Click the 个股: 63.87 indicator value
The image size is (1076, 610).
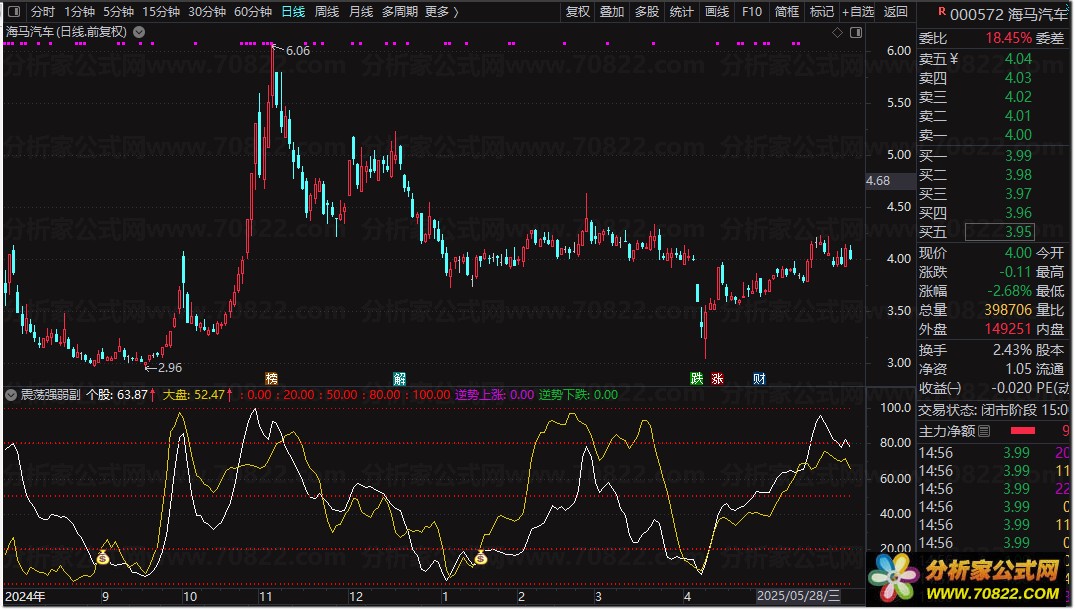point(121,395)
